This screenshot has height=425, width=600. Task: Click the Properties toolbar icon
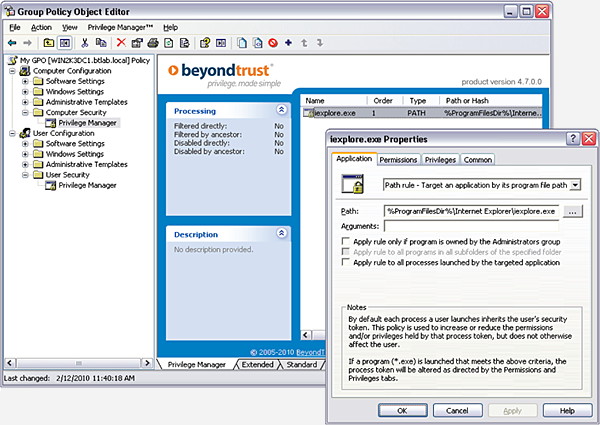click(137, 43)
